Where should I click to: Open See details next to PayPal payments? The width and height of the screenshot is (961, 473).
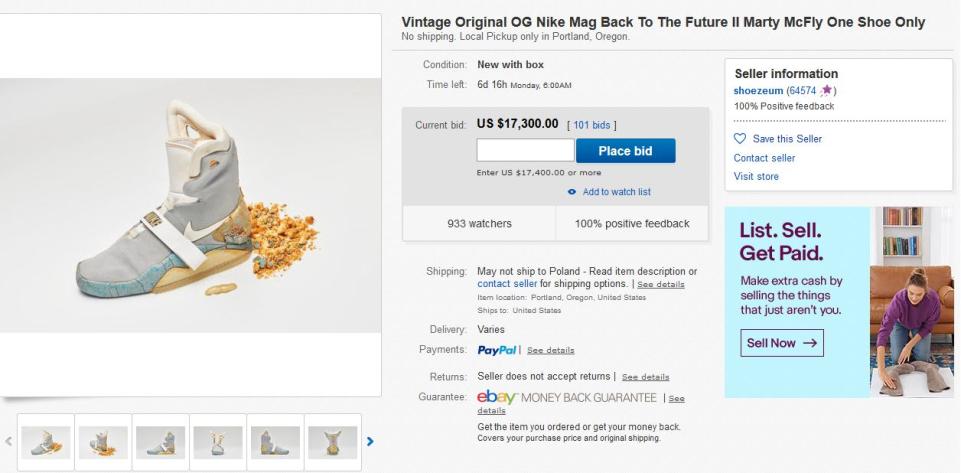[551, 351]
